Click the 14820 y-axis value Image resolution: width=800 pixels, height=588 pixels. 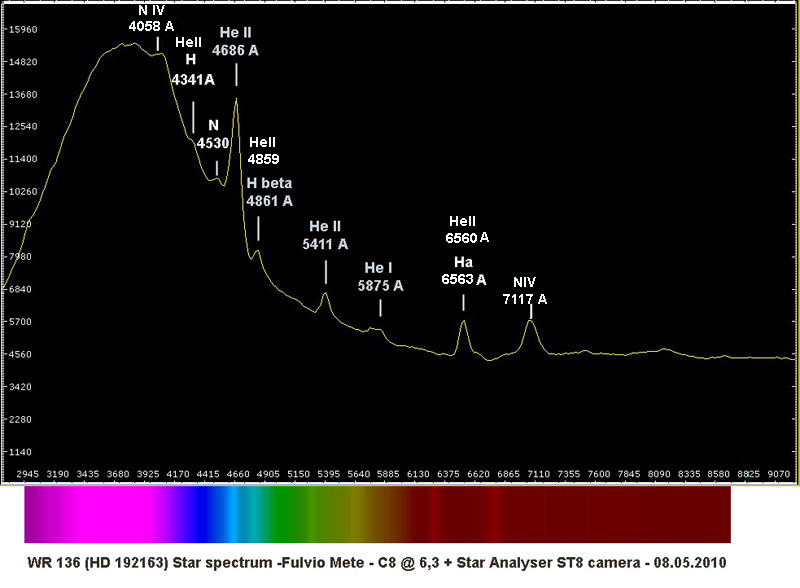pos(23,62)
